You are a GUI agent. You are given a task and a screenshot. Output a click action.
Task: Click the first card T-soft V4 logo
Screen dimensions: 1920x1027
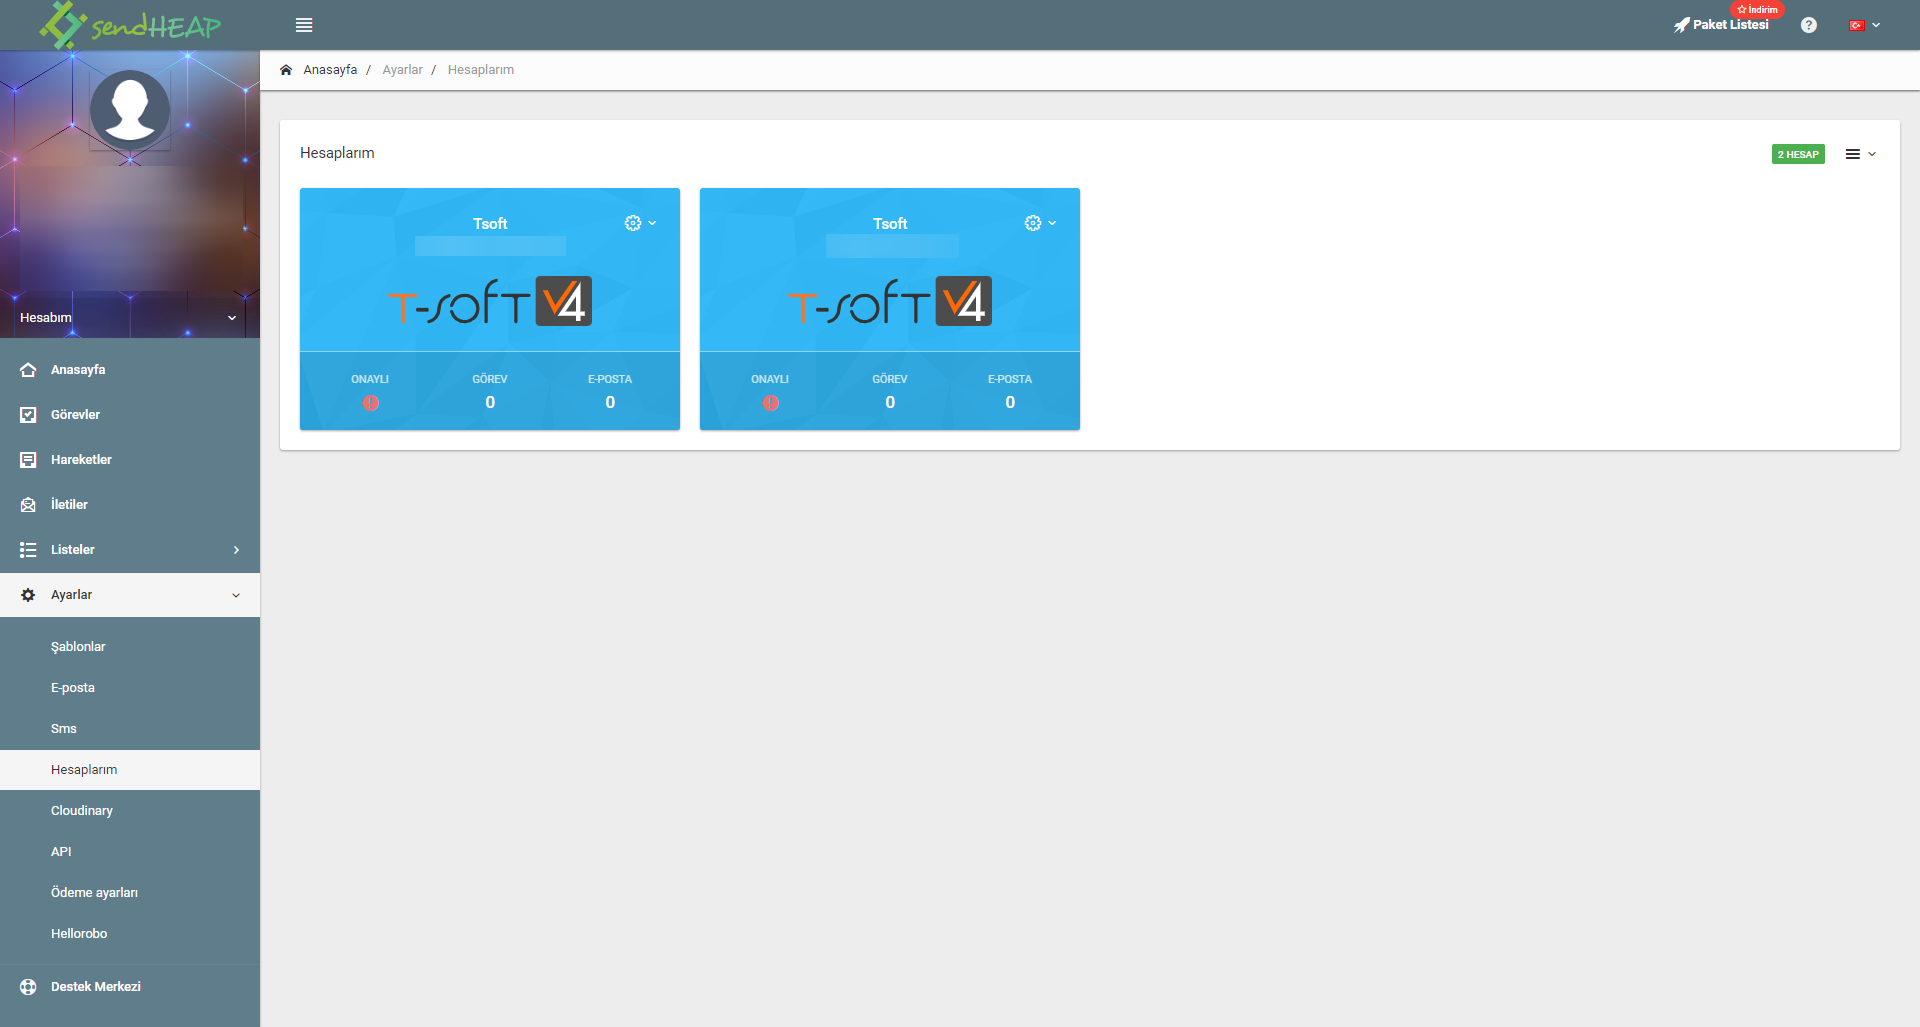click(x=490, y=302)
